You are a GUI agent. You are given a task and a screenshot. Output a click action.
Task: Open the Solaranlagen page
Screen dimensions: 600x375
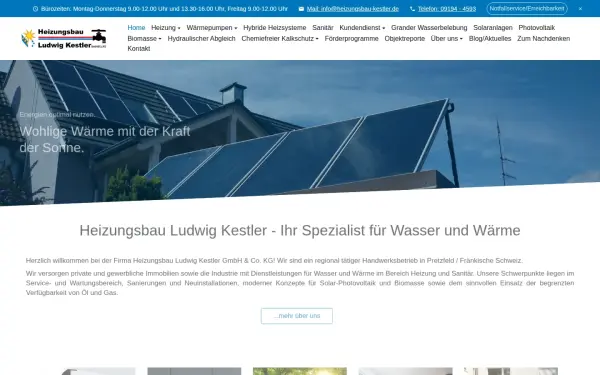pos(492,28)
